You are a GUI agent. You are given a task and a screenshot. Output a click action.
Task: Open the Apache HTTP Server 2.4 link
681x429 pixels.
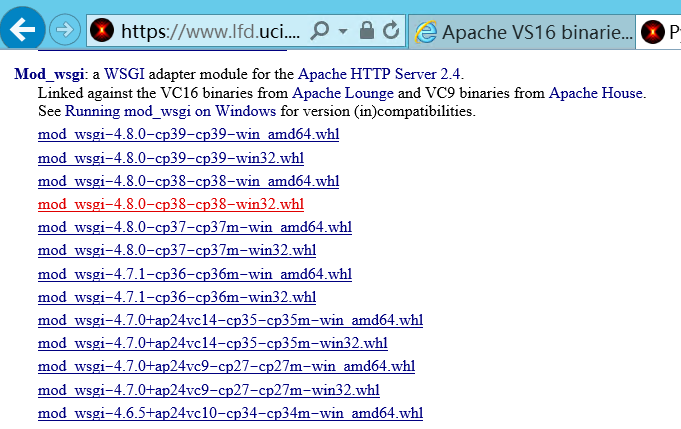pos(379,74)
